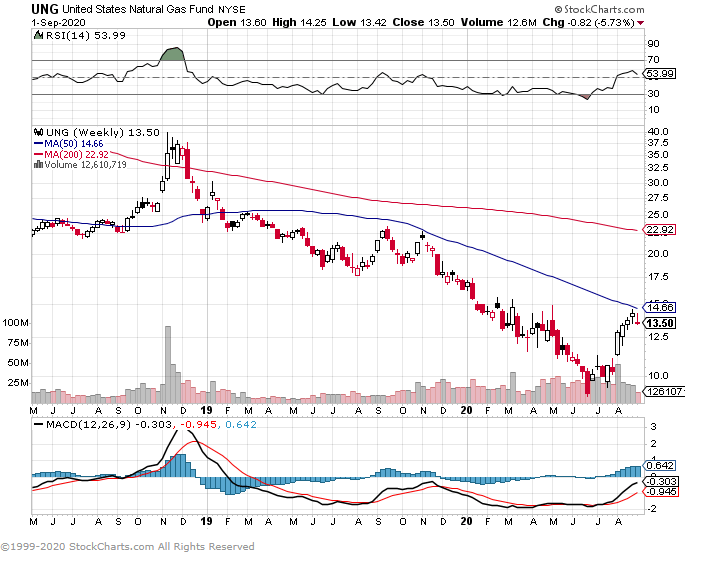Click the MA(50) 14.66 legend text
The width and height of the screenshot is (702, 564).
[73, 144]
